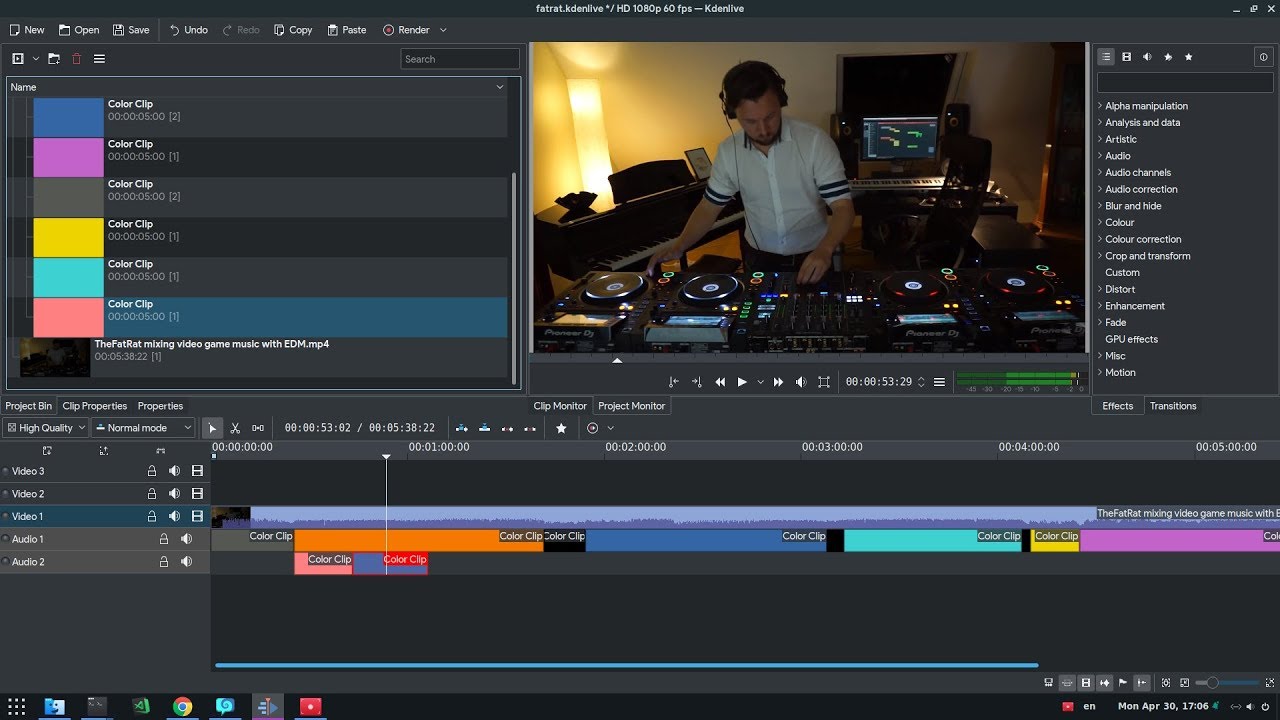Switch to the Clip Monitor tab
Image resolution: width=1280 pixels, height=720 pixels.
click(x=560, y=406)
